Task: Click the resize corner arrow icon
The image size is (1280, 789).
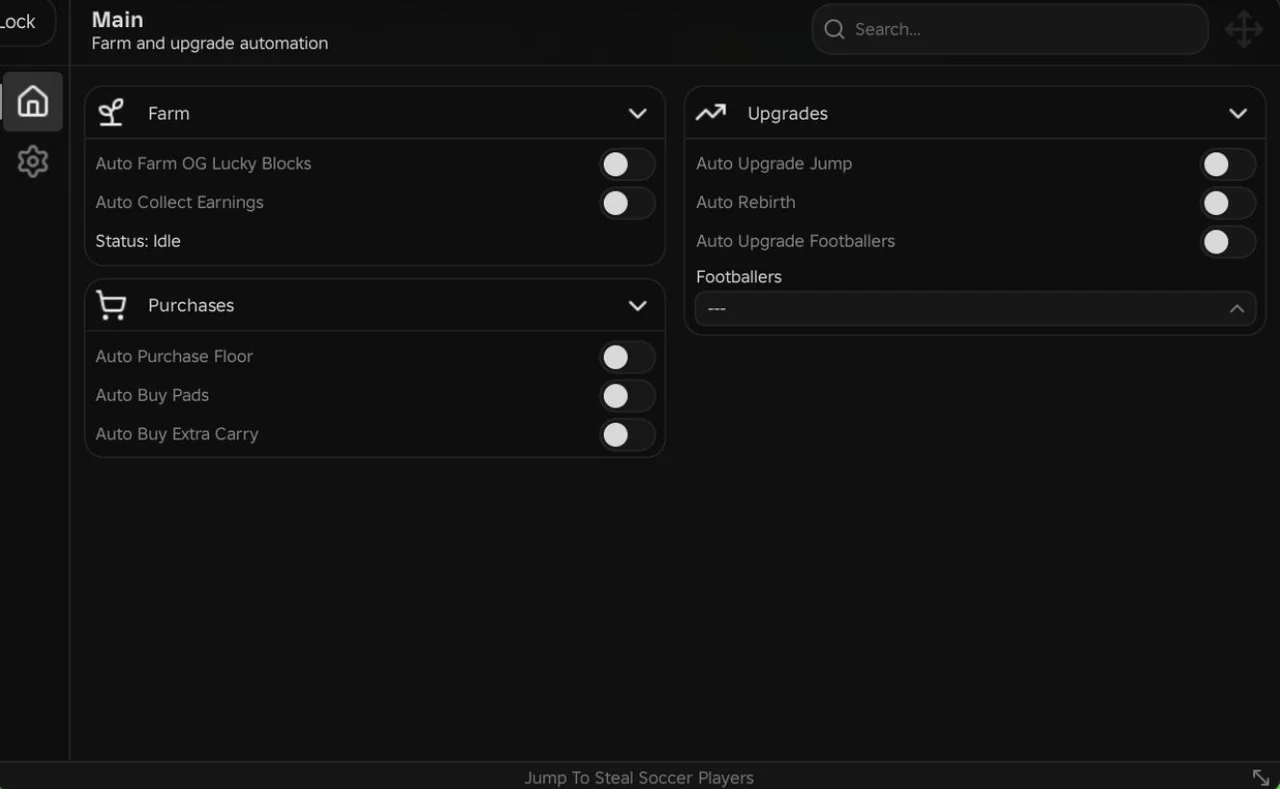Action: (1261, 777)
